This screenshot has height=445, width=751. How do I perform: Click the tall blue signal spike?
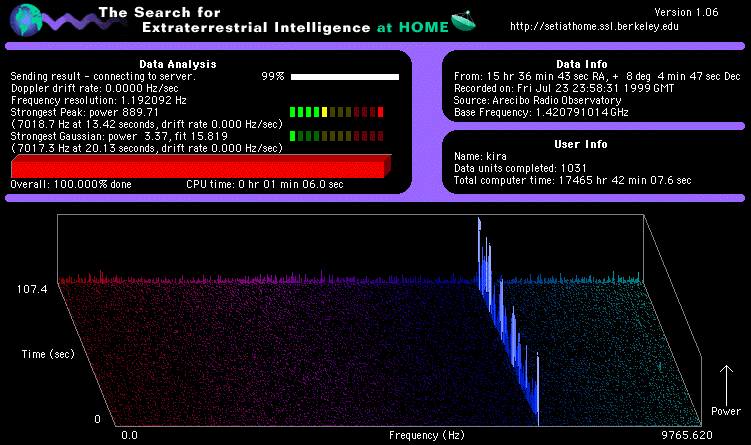pos(509,323)
